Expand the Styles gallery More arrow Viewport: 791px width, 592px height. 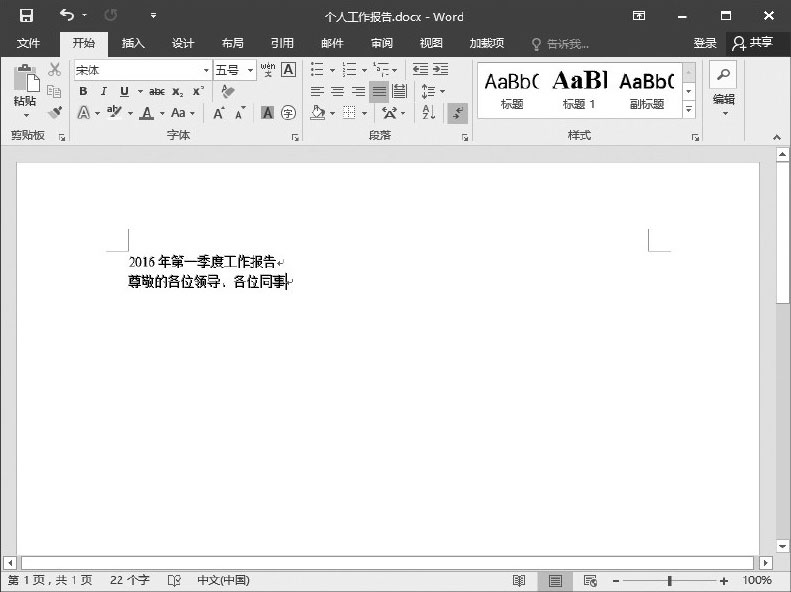click(688, 109)
